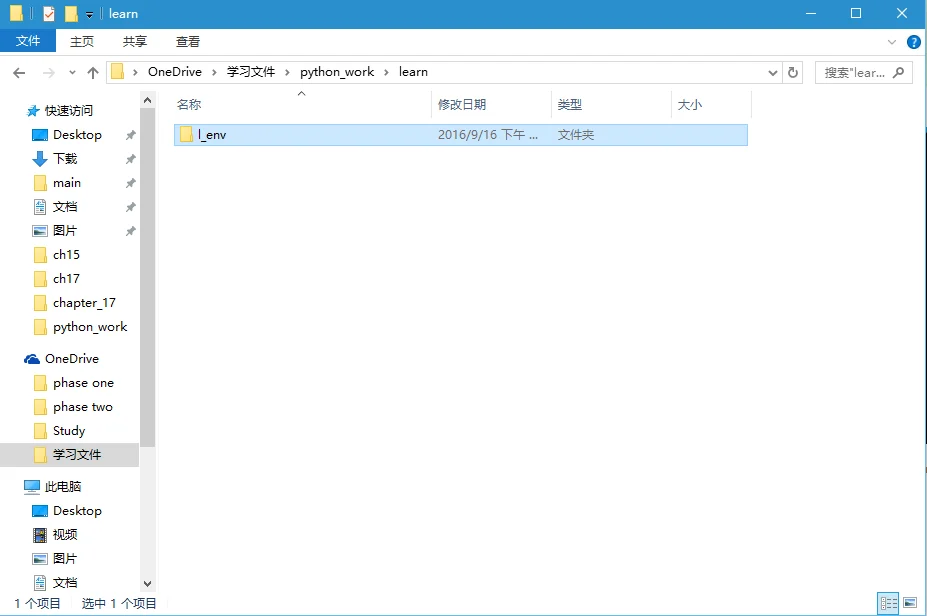Go forward with the right arrow
The image size is (927, 616).
(x=49, y=73)
